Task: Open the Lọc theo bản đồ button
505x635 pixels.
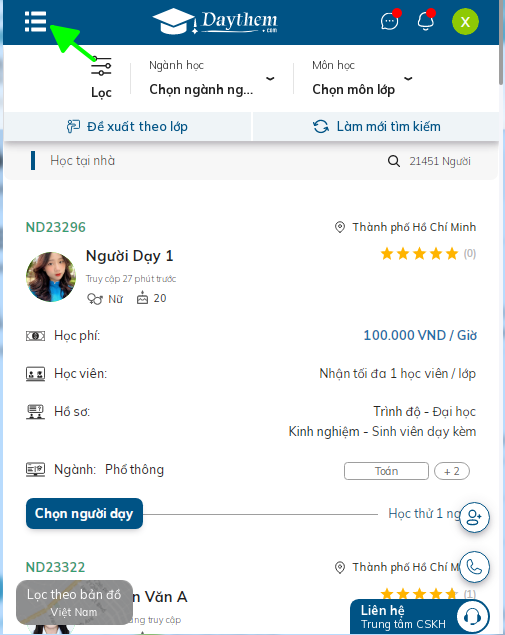Action: click(74, 603)
